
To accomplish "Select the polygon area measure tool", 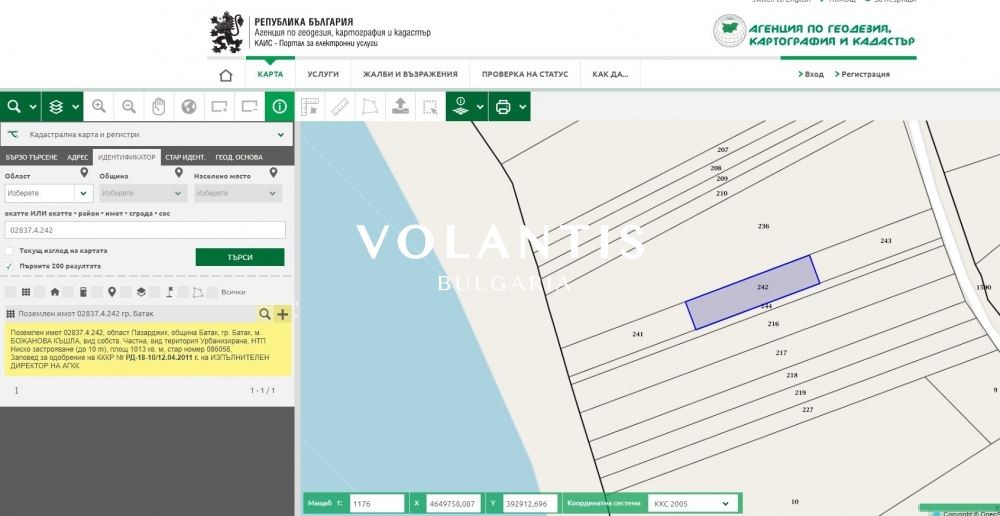I will tap(370, 107).
